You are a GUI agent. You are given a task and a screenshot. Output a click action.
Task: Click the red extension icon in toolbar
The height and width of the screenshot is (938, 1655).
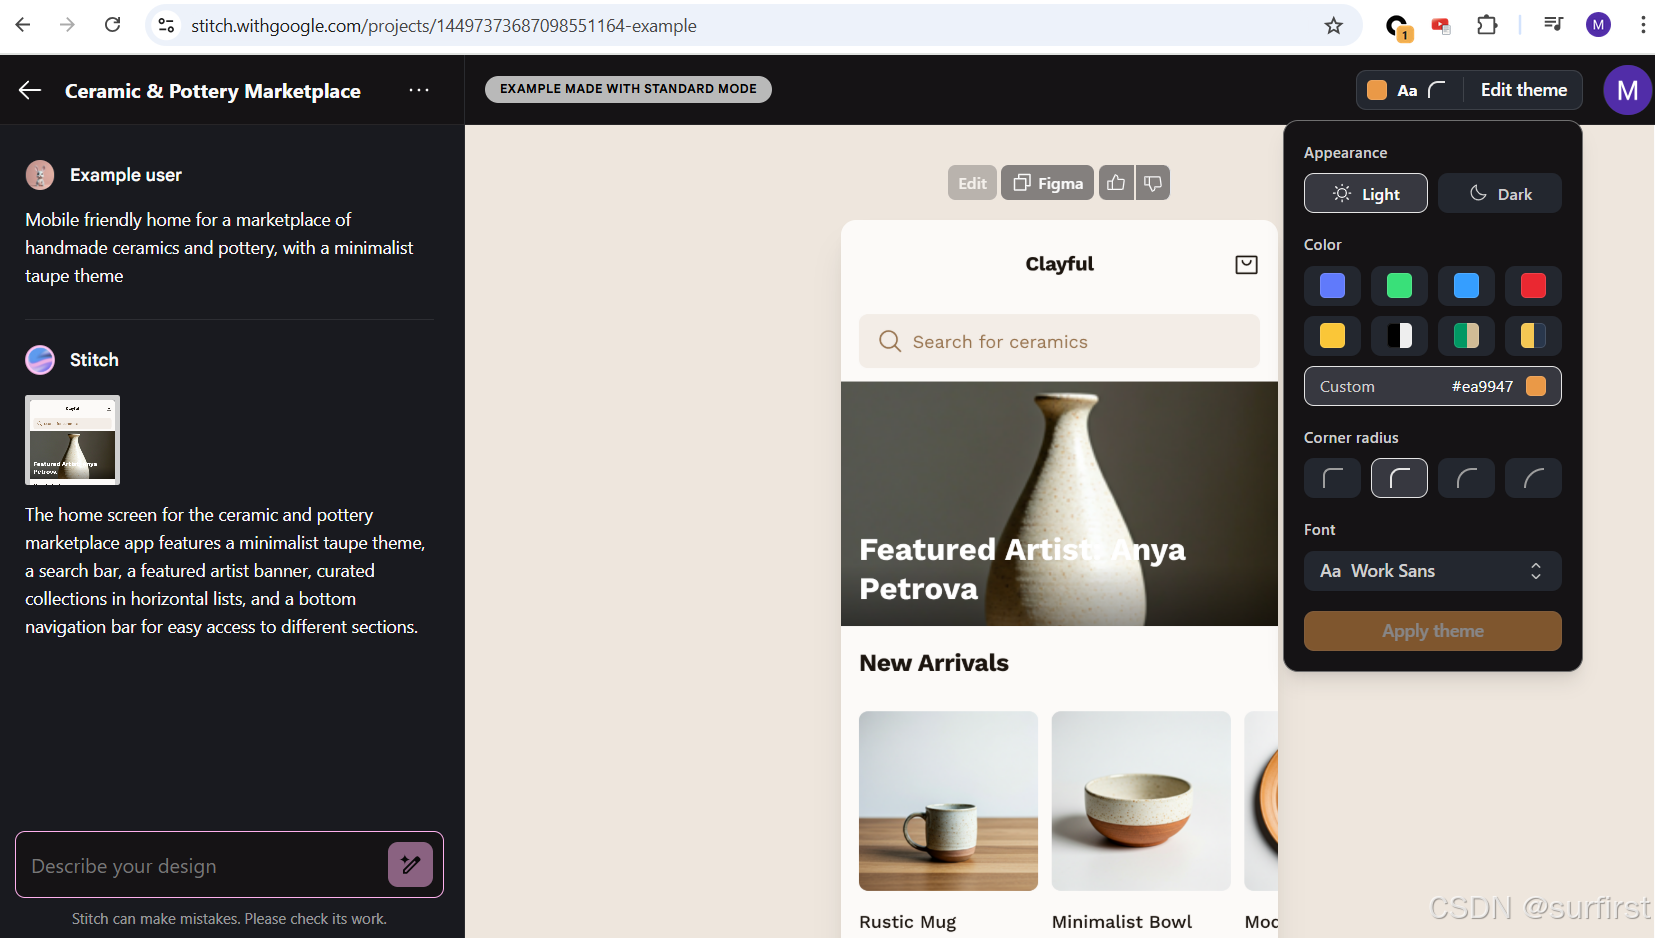pos(1441,26)
